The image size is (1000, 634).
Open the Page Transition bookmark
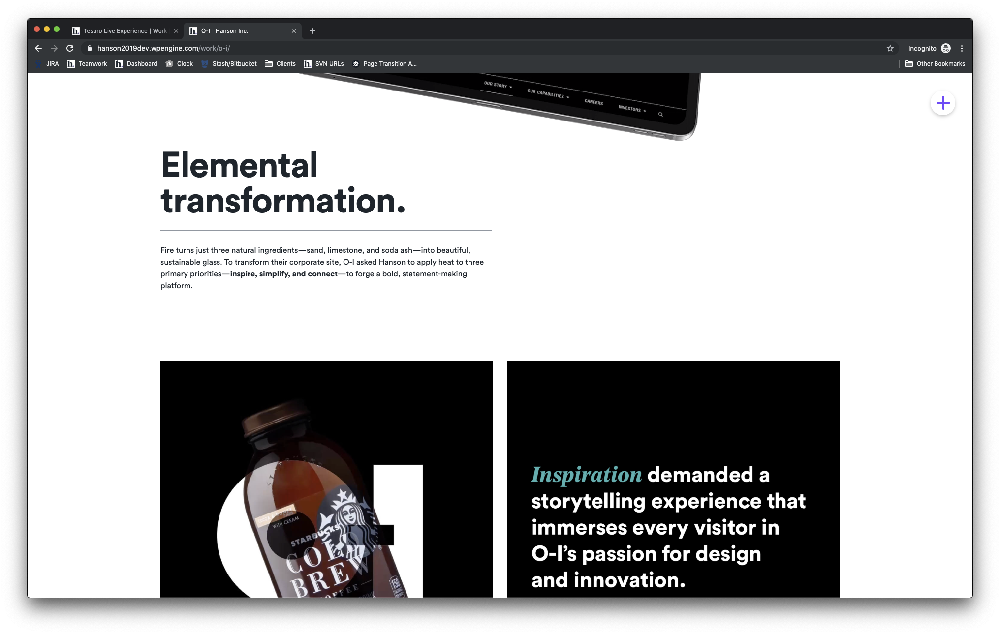(x=384, y=64)
